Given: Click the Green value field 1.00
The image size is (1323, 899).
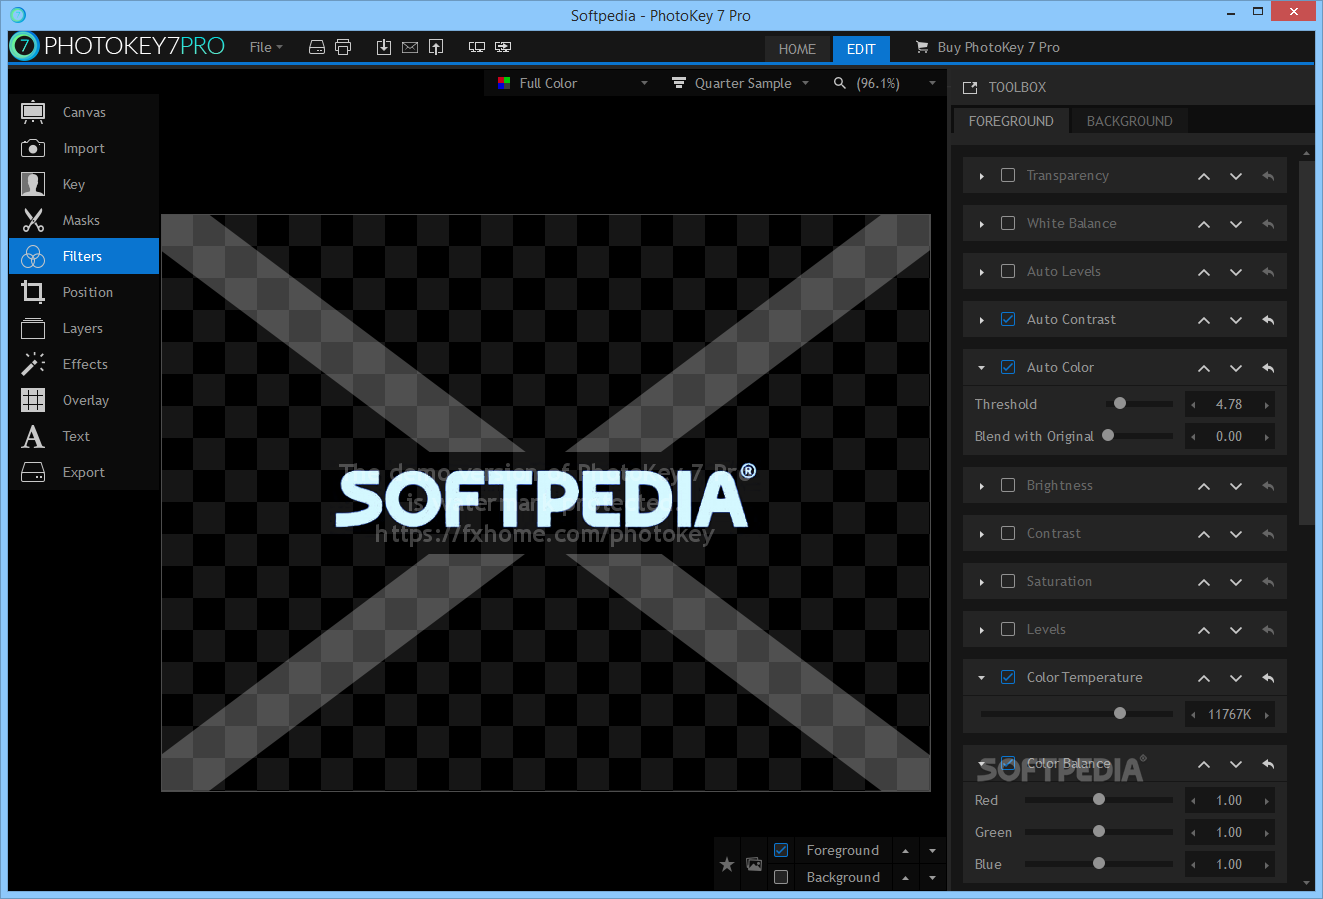Looking at the screenshot, I should 1229,832.
